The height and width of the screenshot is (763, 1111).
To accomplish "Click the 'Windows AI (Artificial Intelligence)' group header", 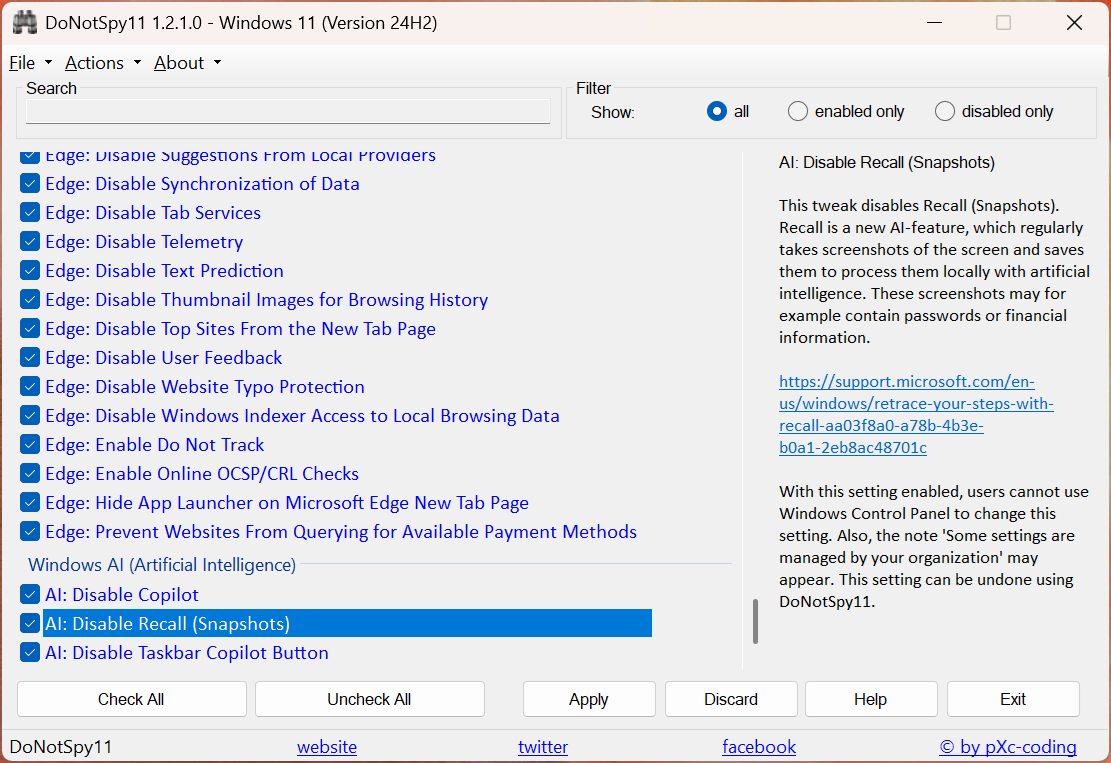I will (162, 565).
